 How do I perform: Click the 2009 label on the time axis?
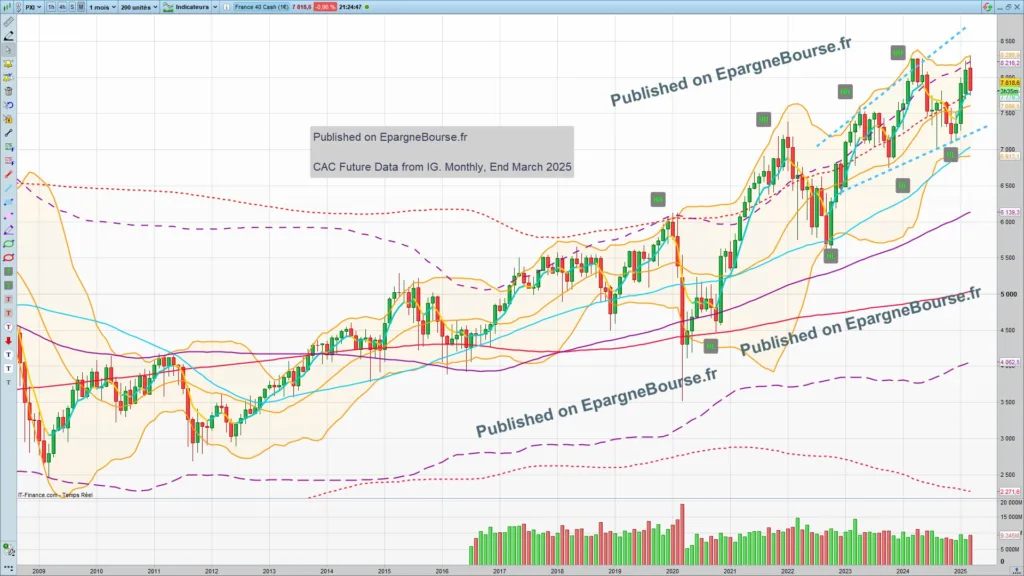tap(39, 571)
